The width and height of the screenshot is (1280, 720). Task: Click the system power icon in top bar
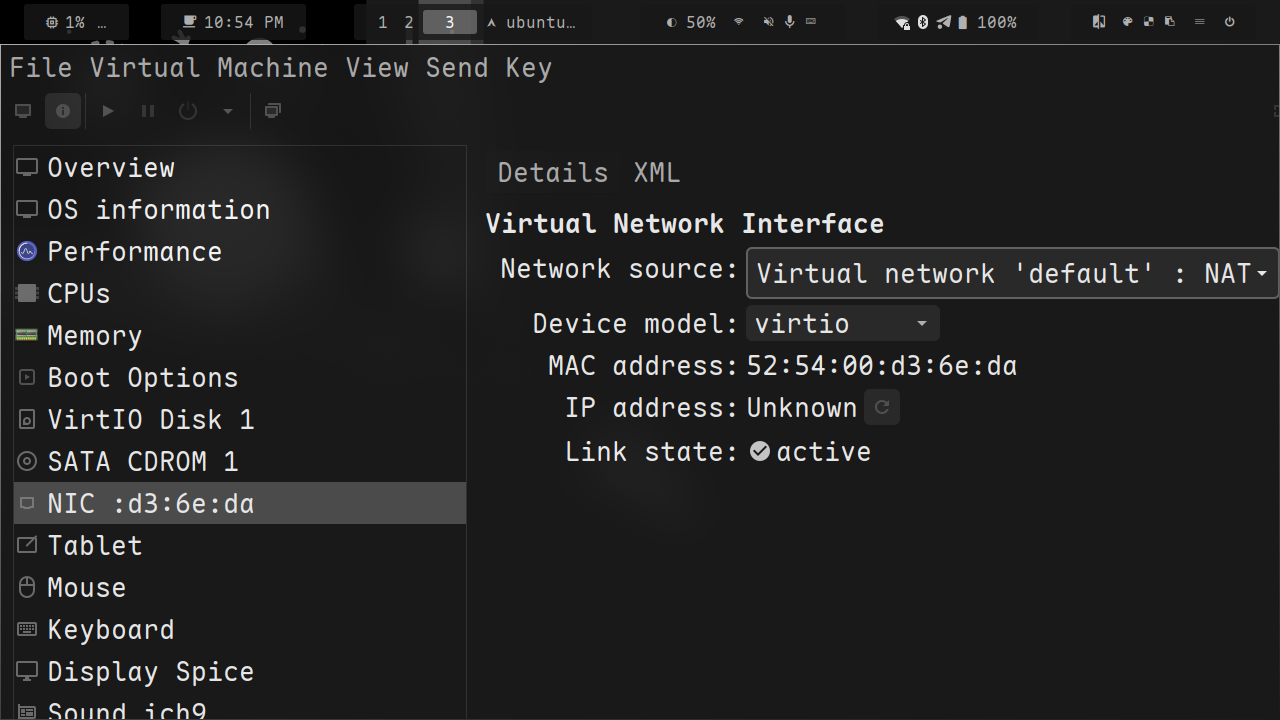pyautogui.click(x=1229, y=22)
